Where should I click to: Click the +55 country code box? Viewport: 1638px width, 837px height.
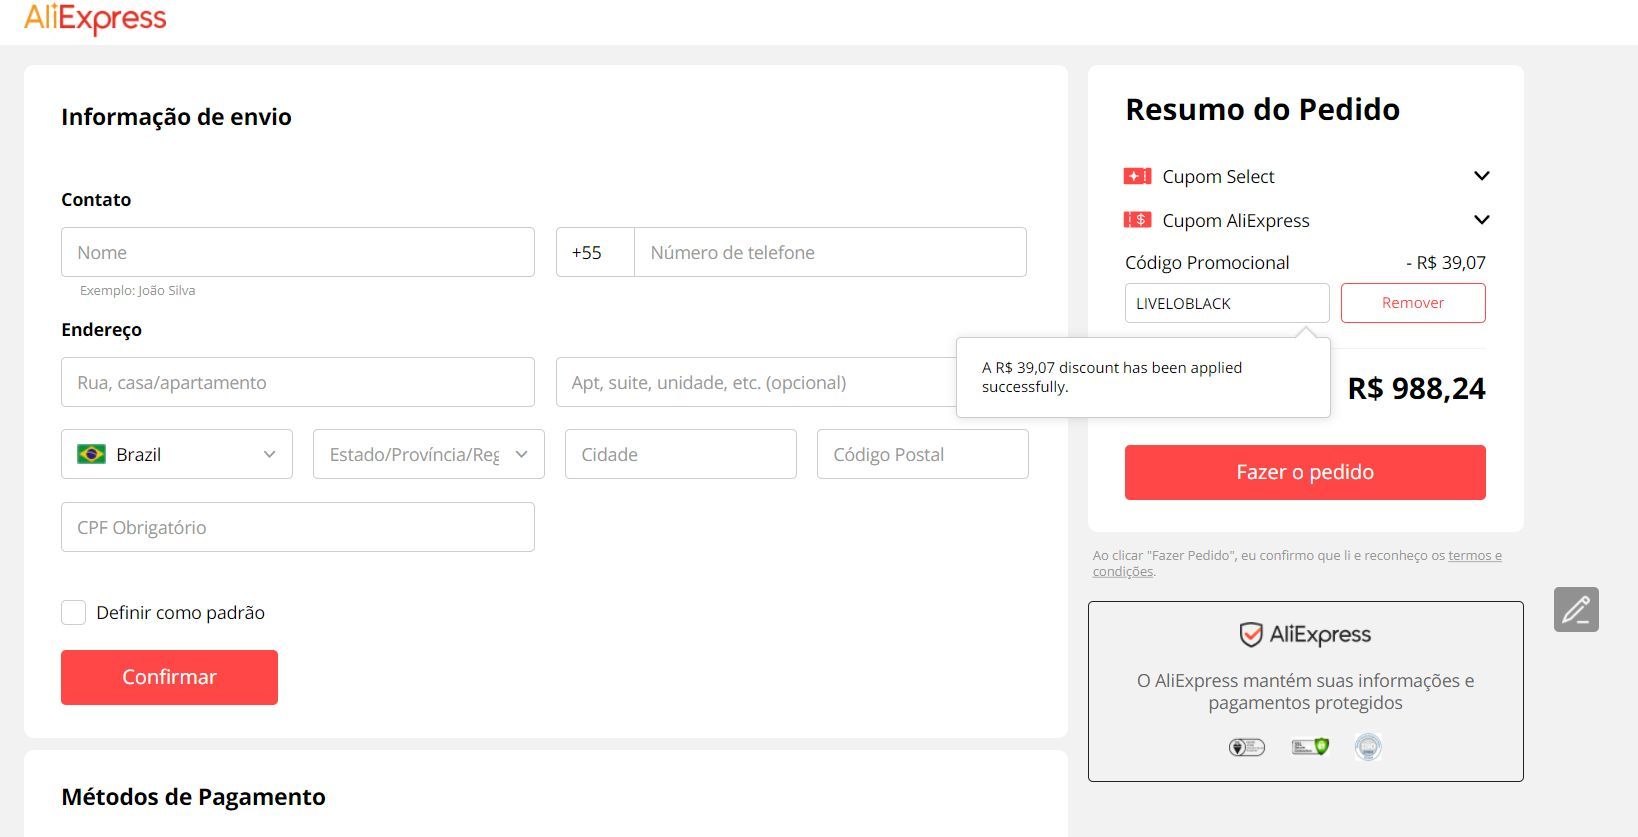click(595, 252)
